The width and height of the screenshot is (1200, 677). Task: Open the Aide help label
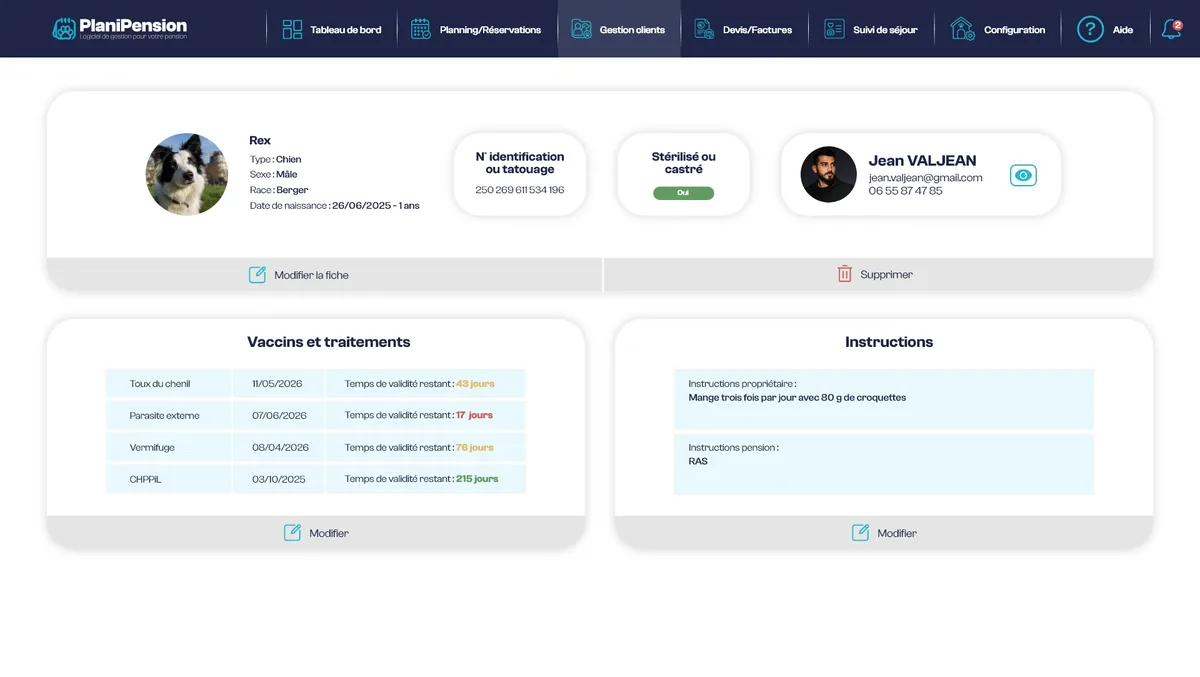1123,30
